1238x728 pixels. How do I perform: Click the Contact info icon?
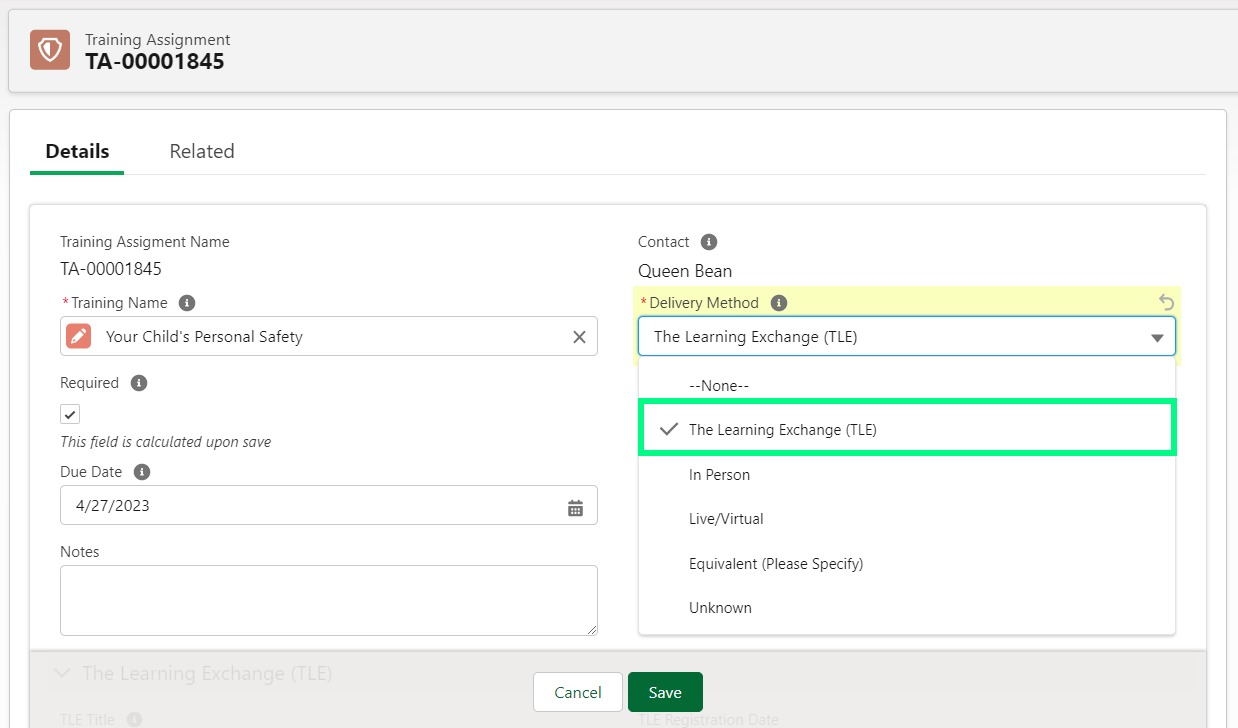(708, 242)
